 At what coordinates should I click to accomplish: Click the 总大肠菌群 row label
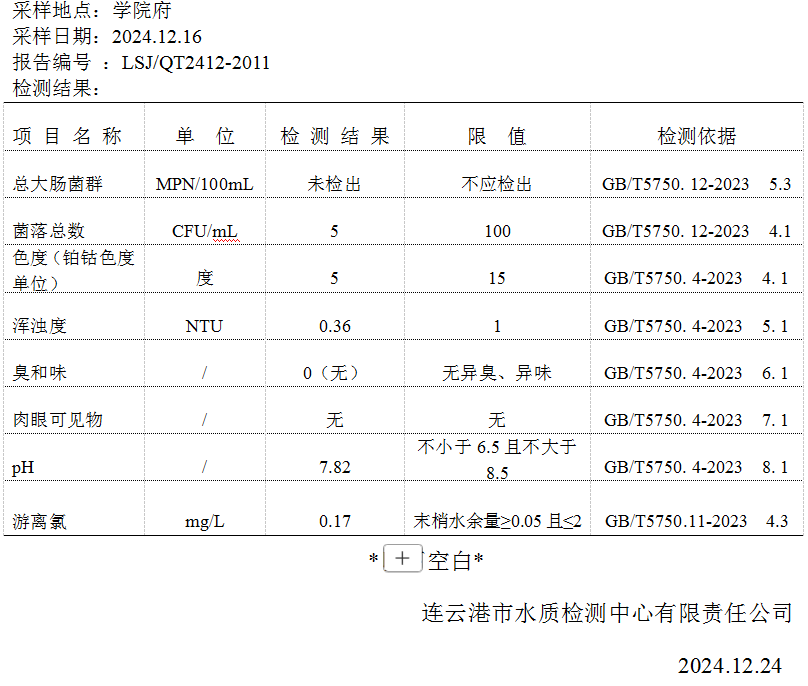point(58,184)
